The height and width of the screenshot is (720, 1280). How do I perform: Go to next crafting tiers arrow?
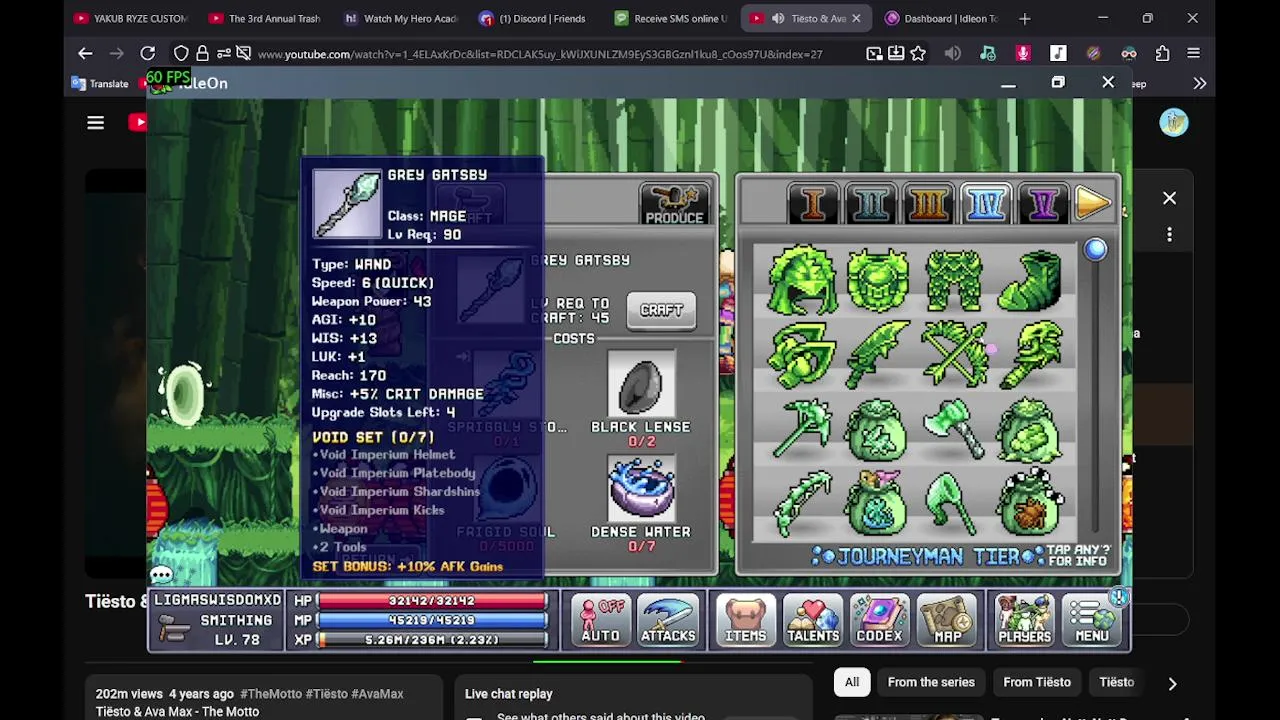click(1094, 204)
